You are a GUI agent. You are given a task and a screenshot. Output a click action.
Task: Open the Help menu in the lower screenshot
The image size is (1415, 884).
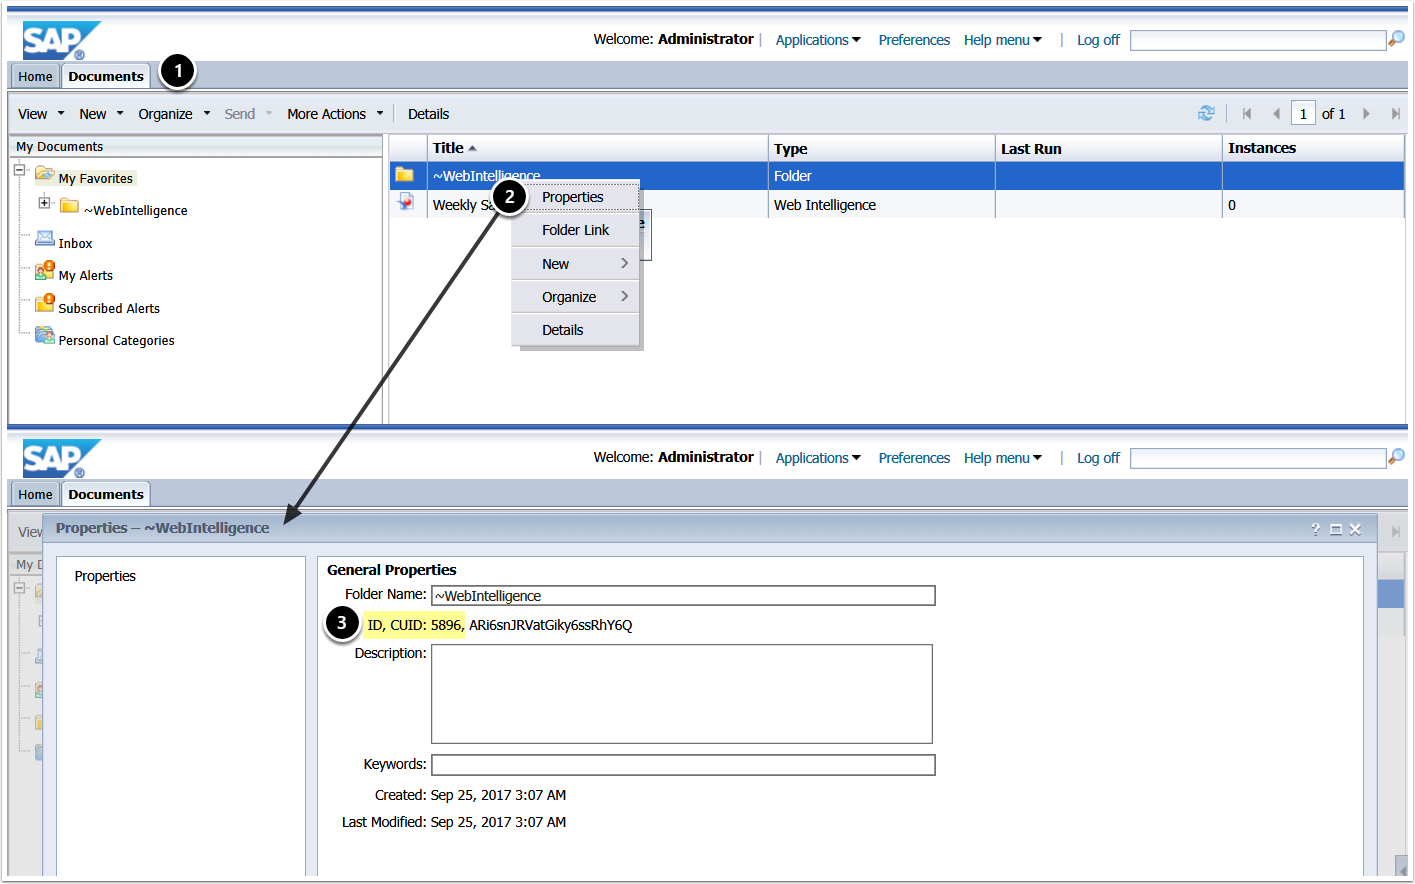pyautogui.click(x=1003, y=458)
